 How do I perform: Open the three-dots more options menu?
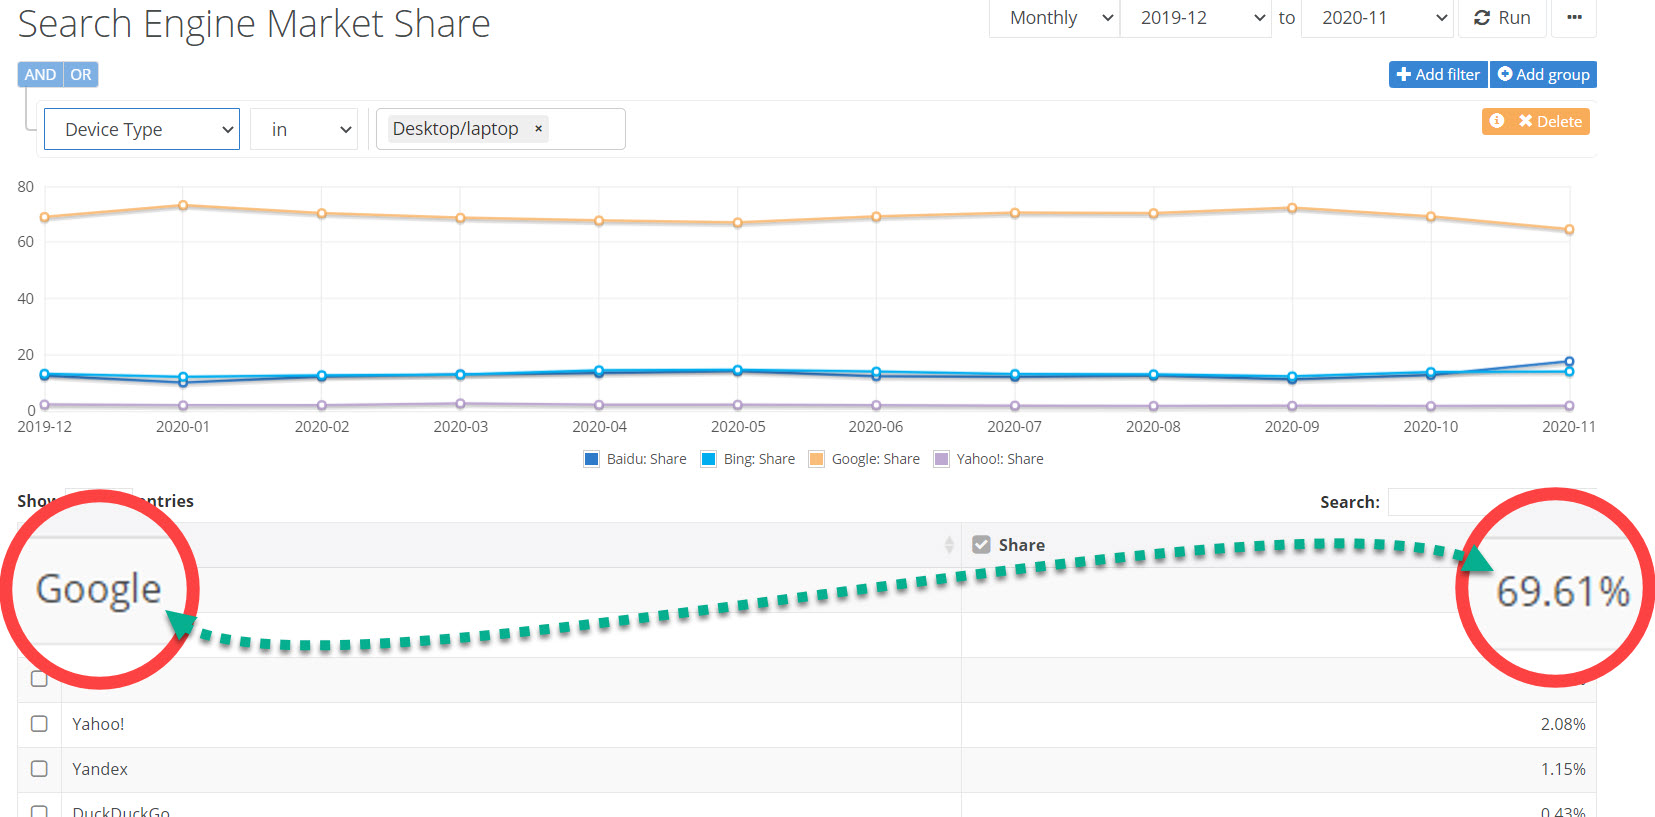tap(1574, 18)
